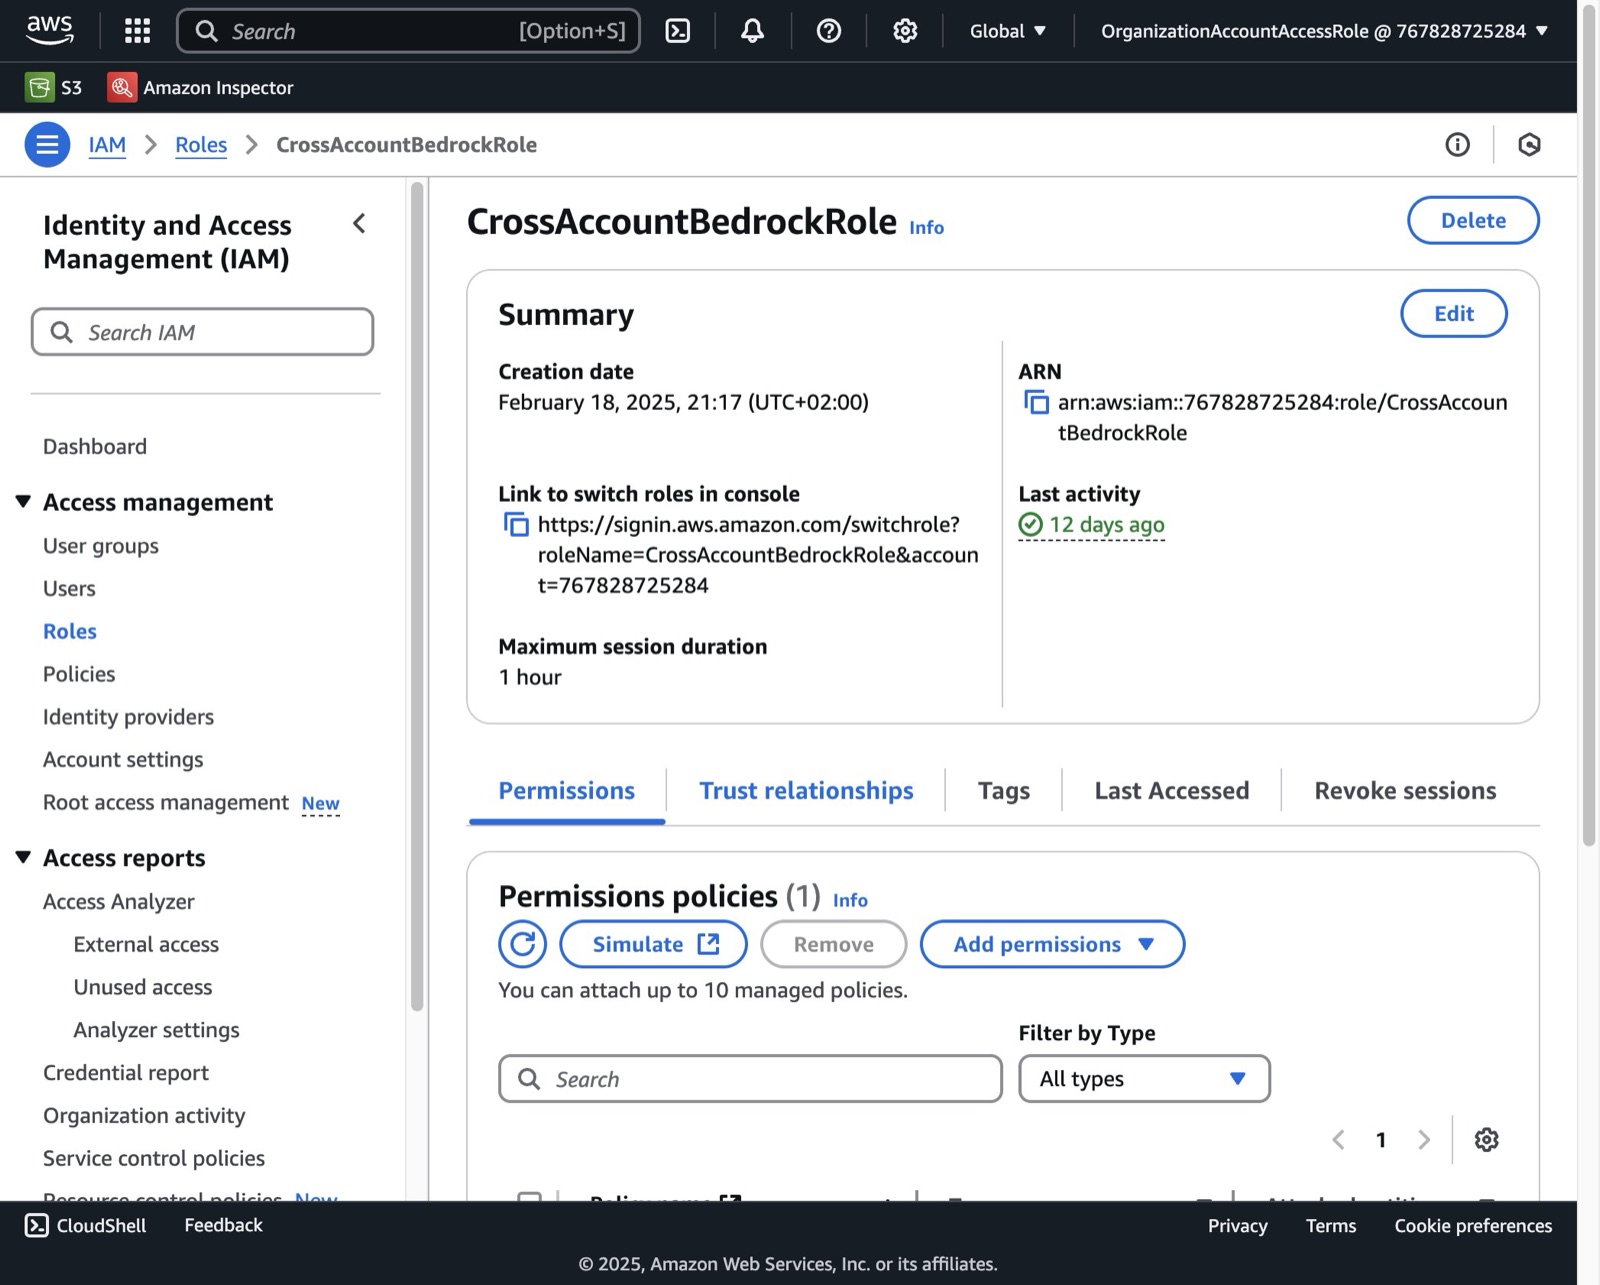Copy the role ARN

pyautogui.click(x=1036, y=403)
